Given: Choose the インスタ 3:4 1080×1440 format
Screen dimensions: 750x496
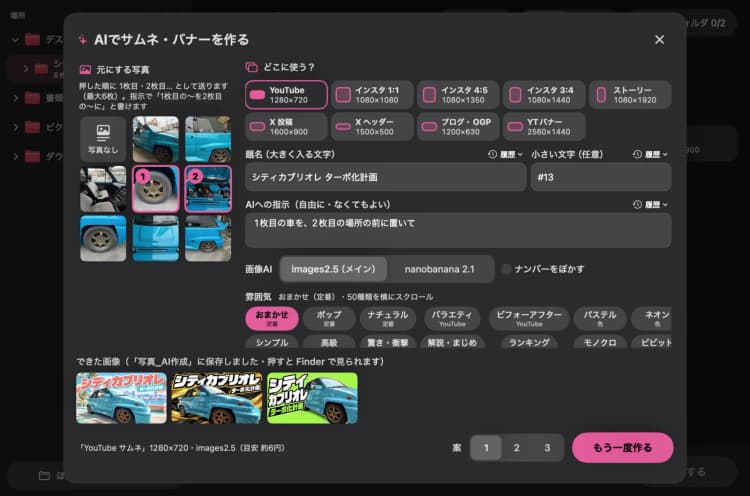Looking at the screenshot, I should (544, 95).
